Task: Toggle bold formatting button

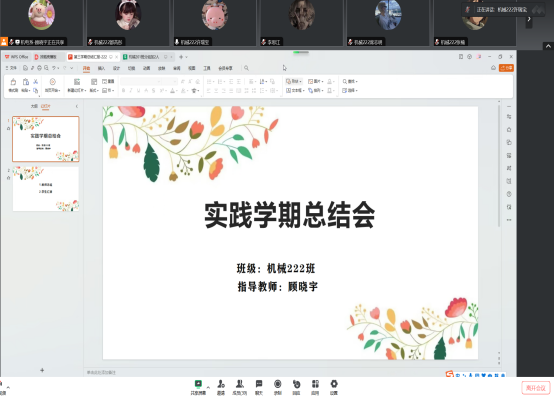Action: tap(123, 90)
